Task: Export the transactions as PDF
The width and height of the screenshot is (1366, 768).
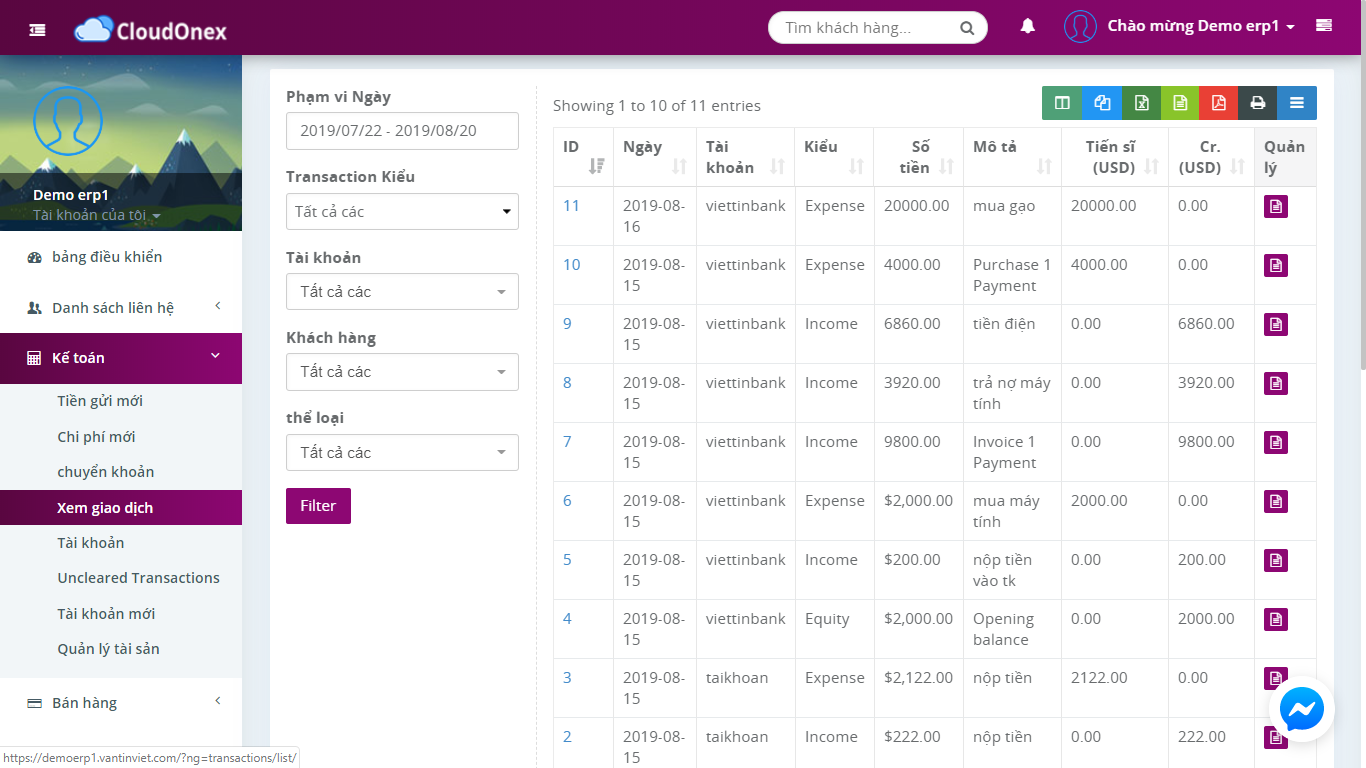Action: pyautogui.click(x=1218, y=103)
